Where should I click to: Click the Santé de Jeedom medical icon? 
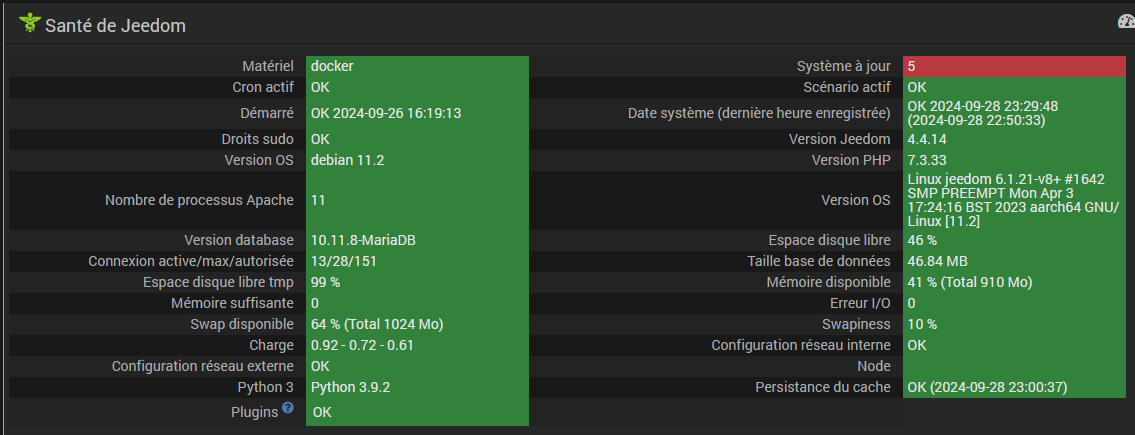(29, 23)
